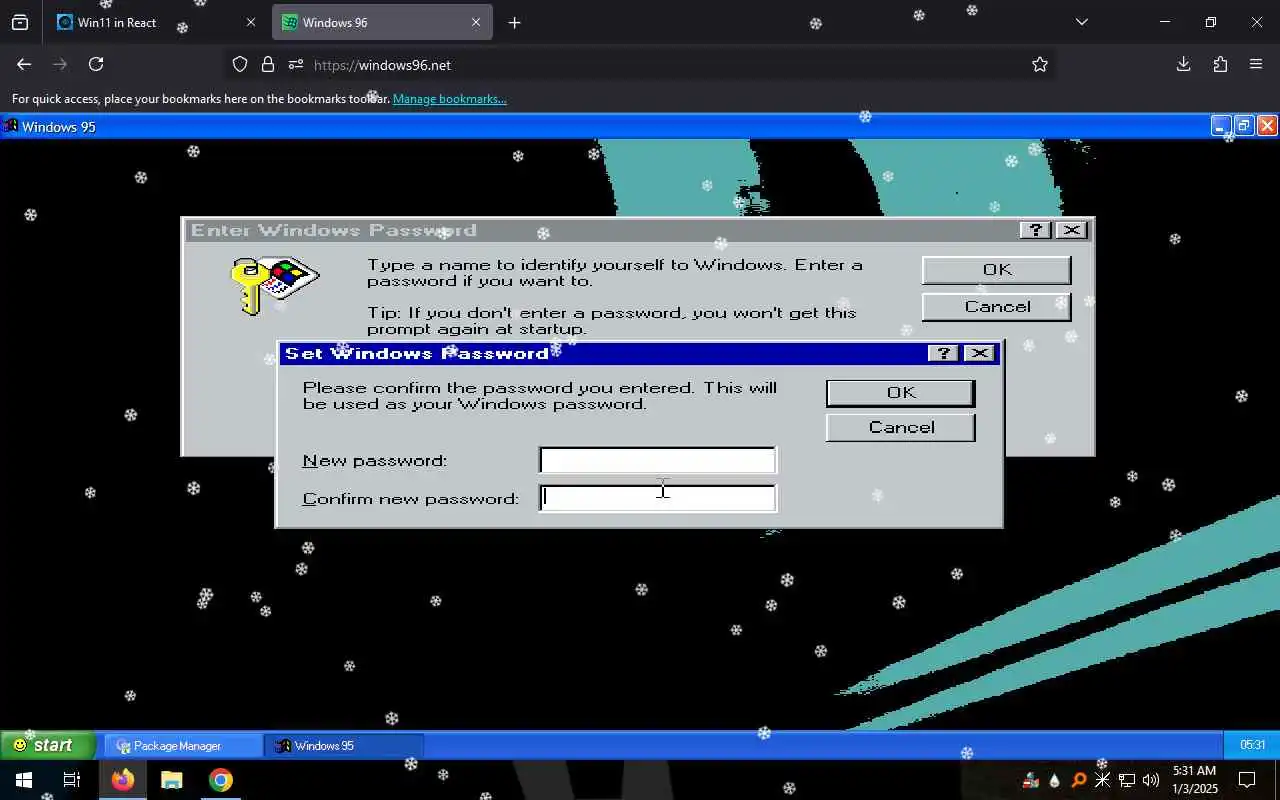1280x800 pixels.
Task: Click Manage bookmarks link
Action: [x=450, y=99]
